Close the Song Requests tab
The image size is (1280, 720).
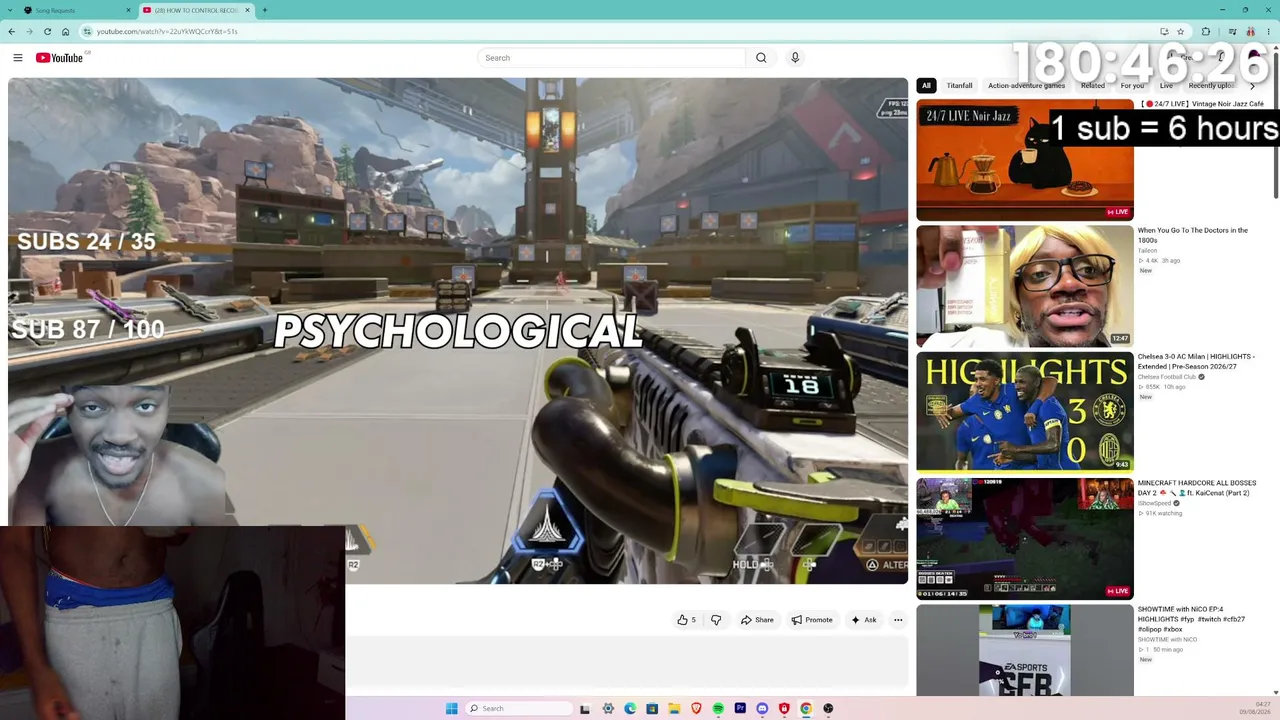128,10
